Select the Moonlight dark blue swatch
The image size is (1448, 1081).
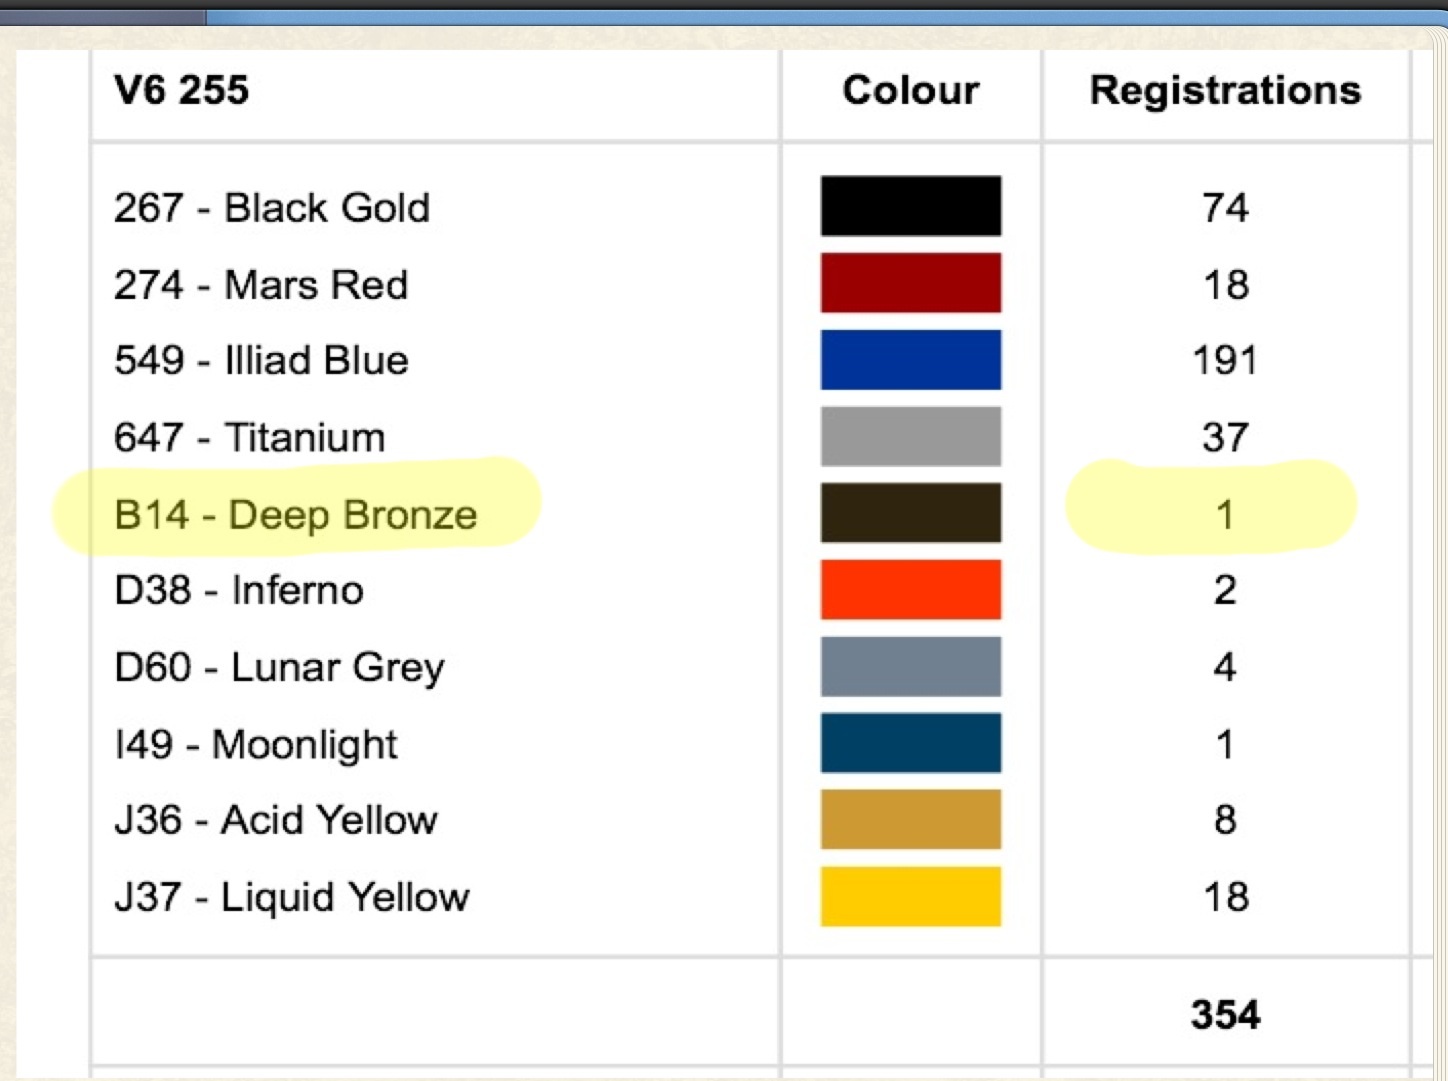(910, 743)
